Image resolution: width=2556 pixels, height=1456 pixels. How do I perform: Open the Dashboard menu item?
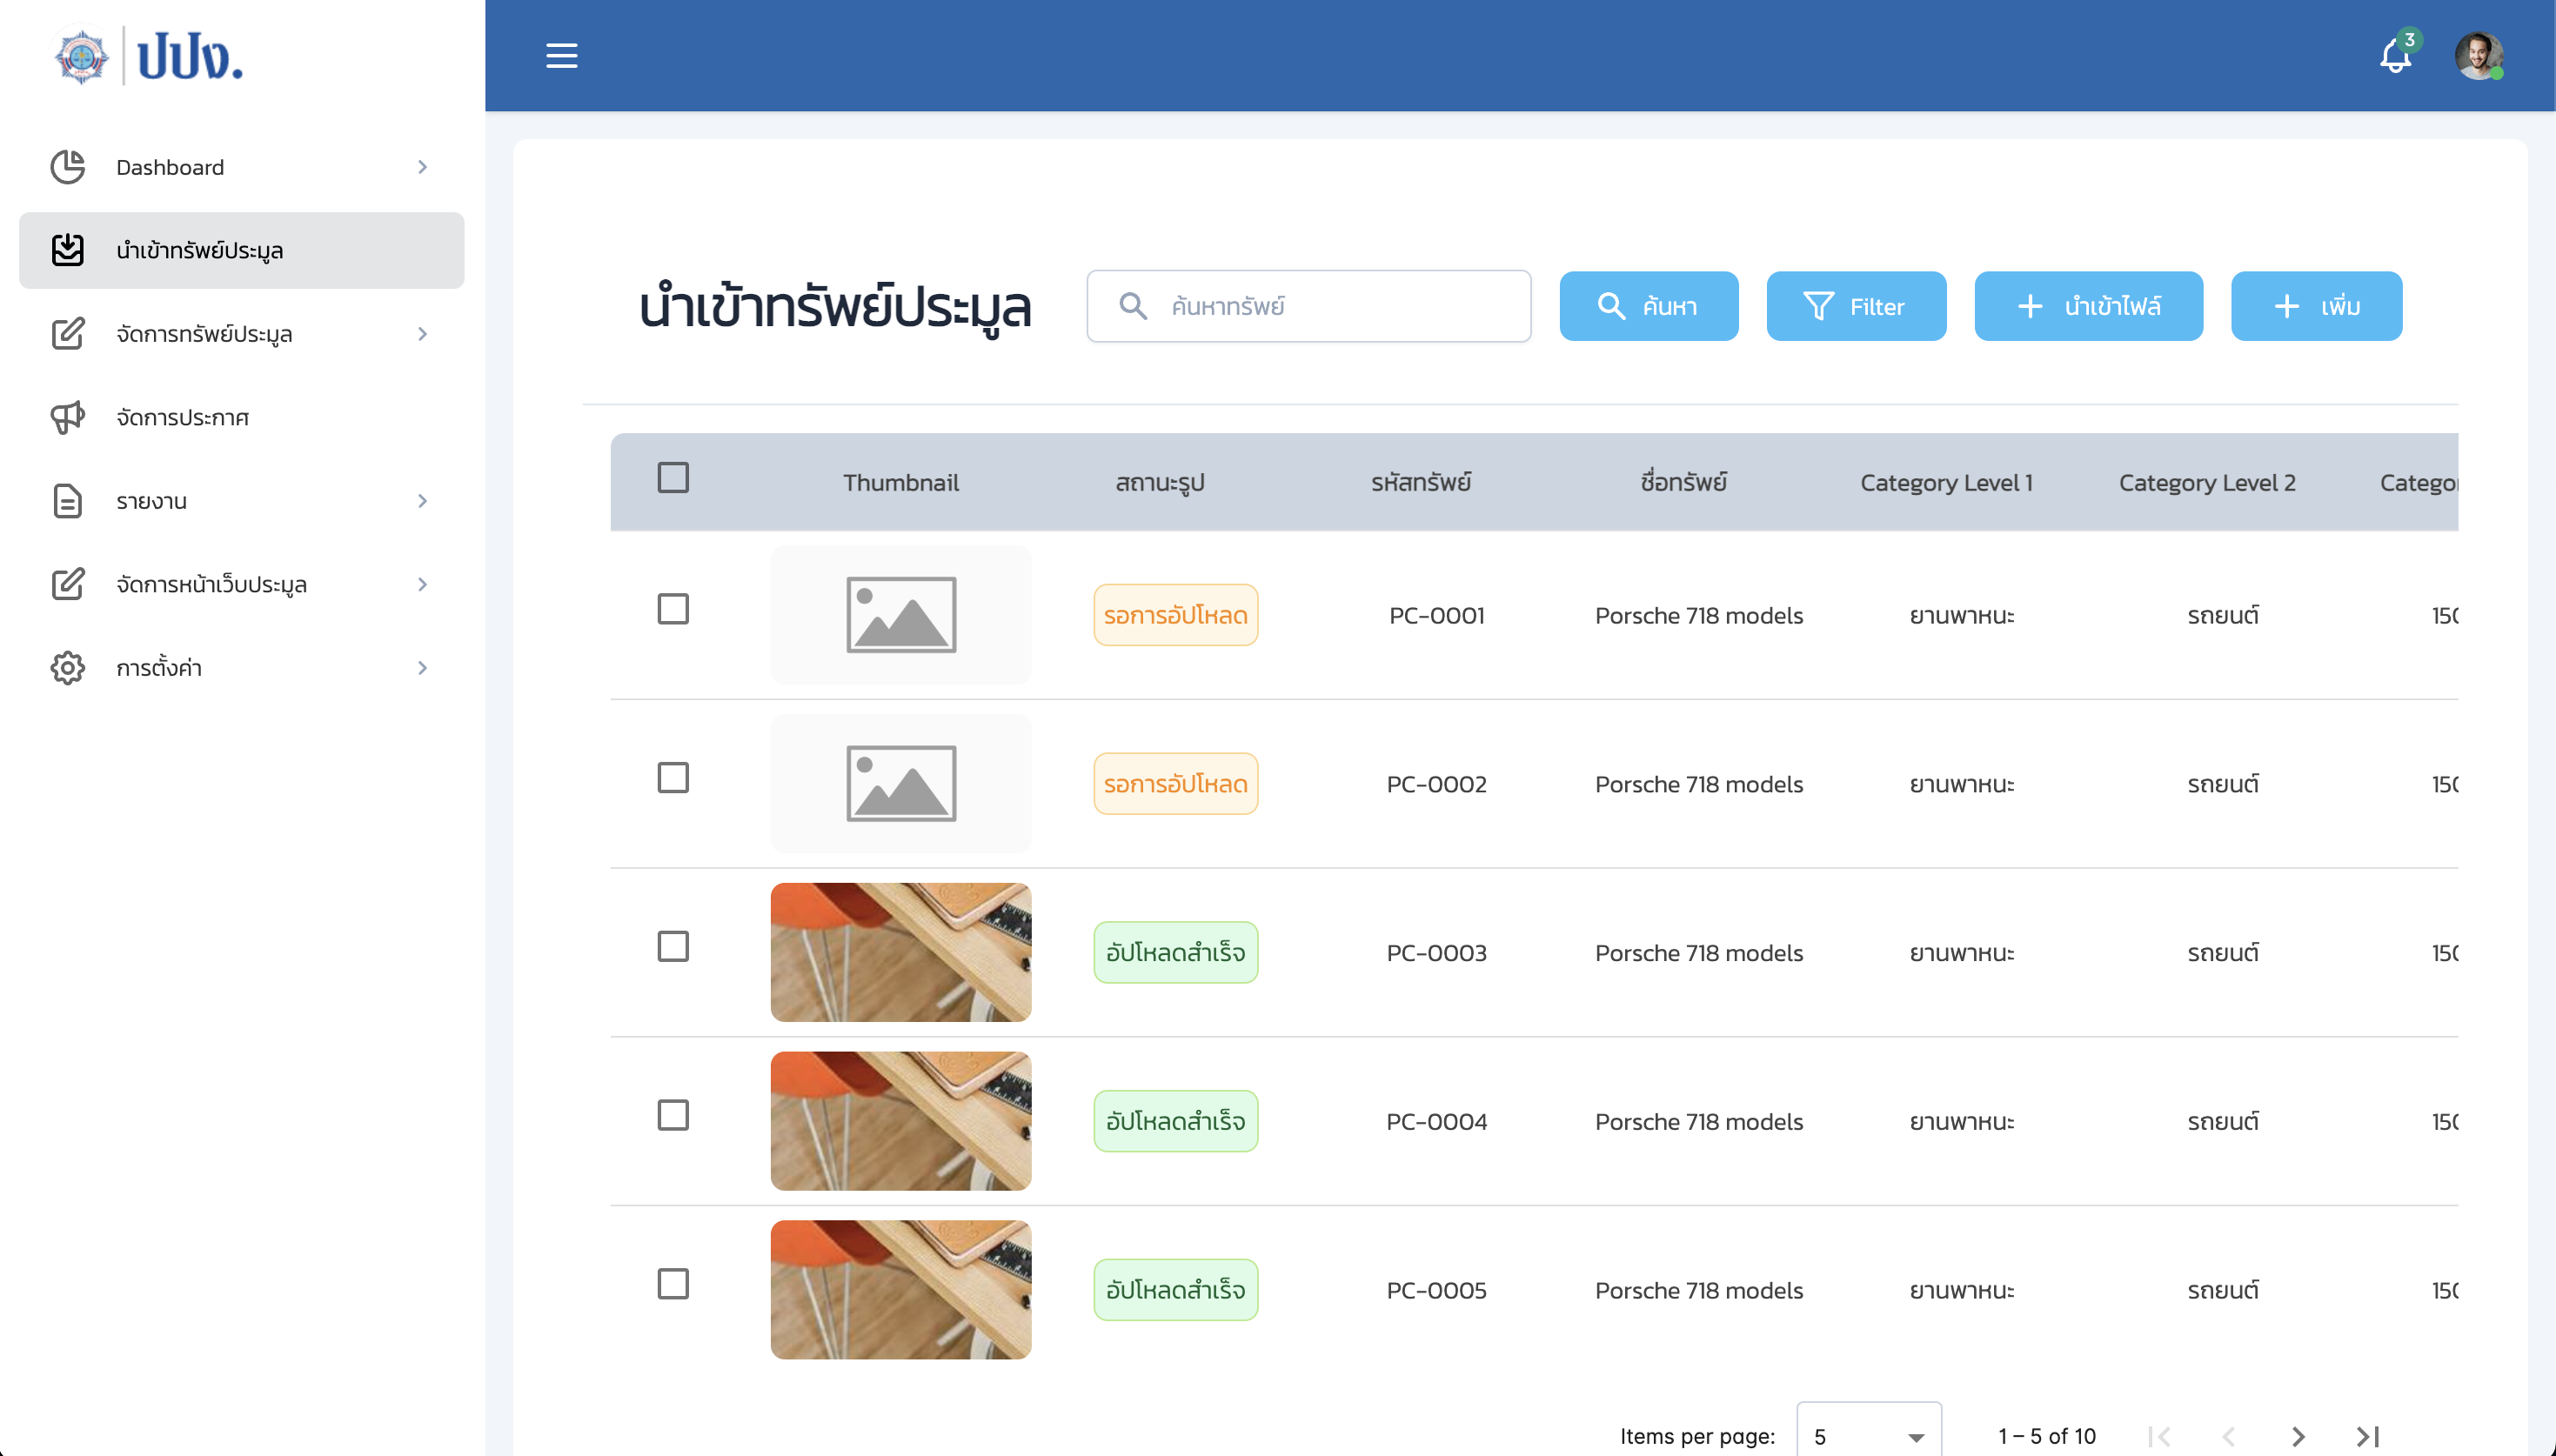click(241, 167)
